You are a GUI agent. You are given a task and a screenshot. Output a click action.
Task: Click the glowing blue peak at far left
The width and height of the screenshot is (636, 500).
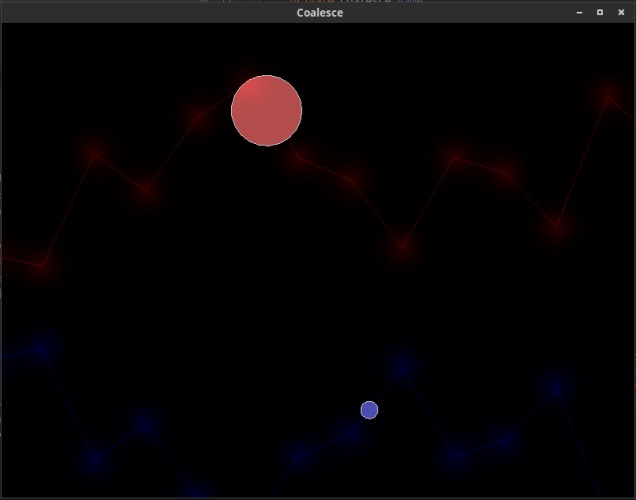43,349
